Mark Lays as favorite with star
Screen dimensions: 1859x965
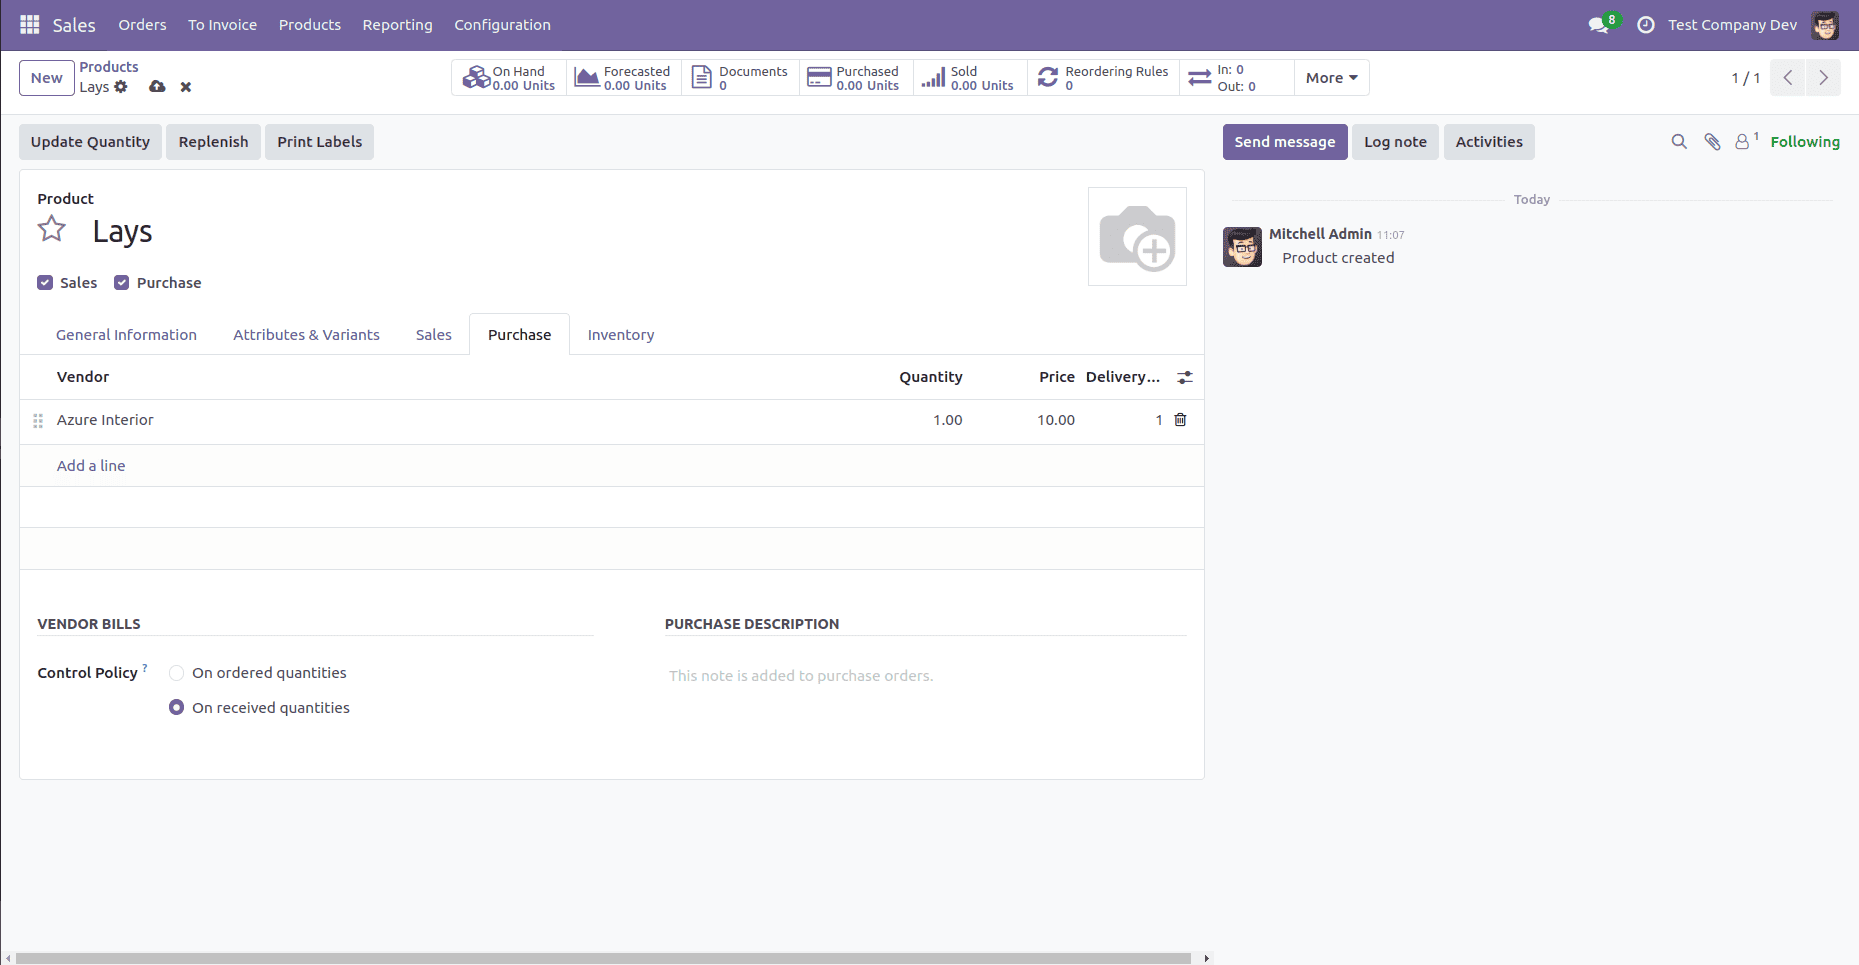(x=52, y=230)
